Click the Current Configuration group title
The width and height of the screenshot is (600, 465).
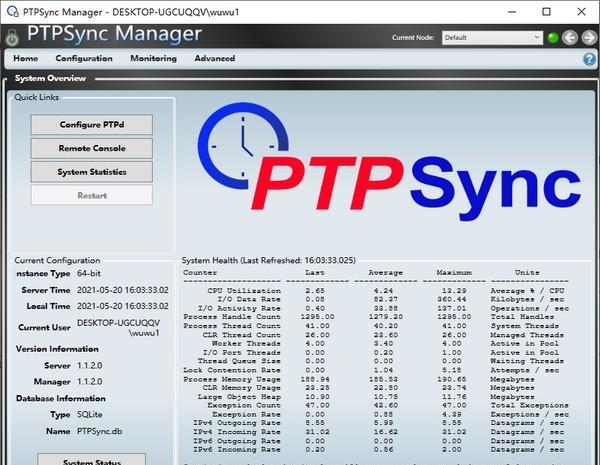pos(57,261)
